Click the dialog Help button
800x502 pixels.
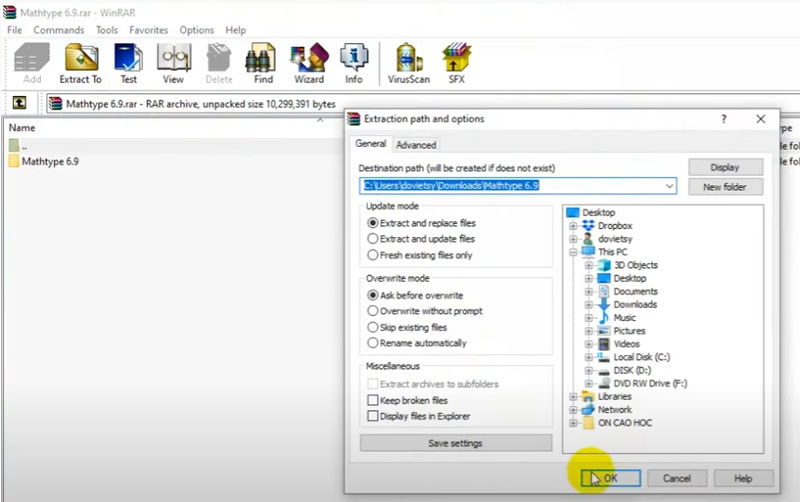coord(743,479)
